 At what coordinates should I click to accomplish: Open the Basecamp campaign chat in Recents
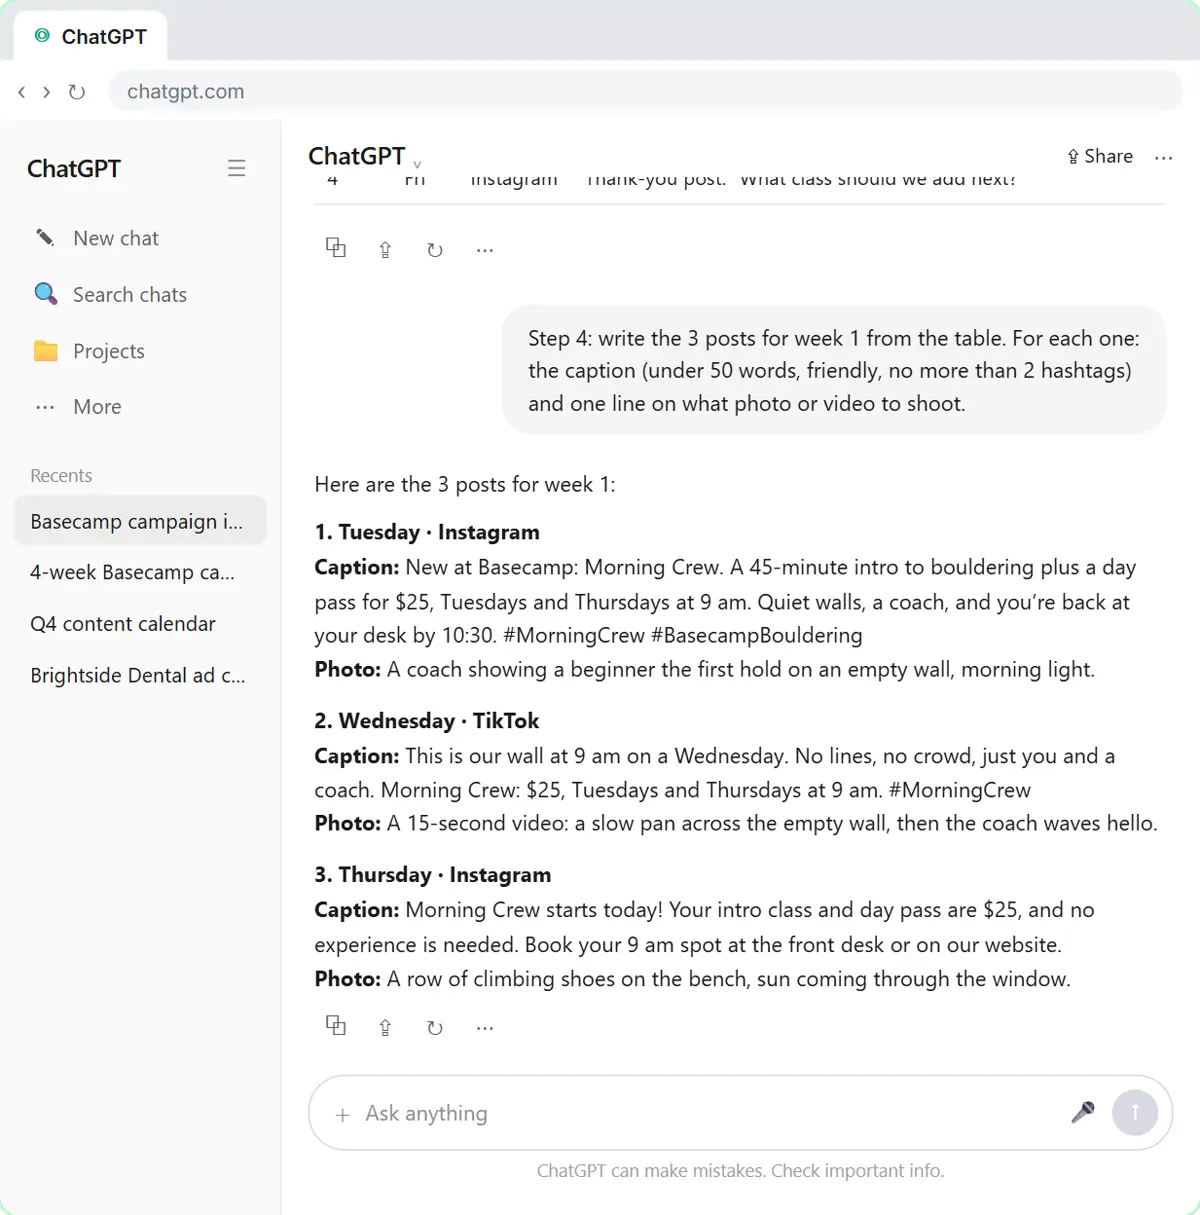pyautogui.click(x=140, y=521)
